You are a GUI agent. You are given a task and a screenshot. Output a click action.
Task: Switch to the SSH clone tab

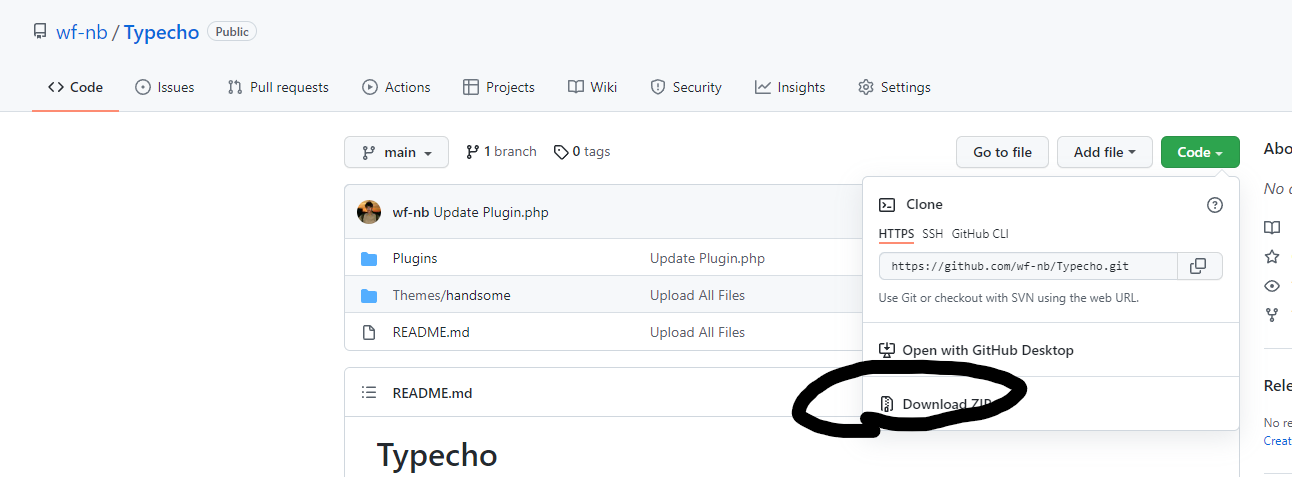(x=932, y=234)
